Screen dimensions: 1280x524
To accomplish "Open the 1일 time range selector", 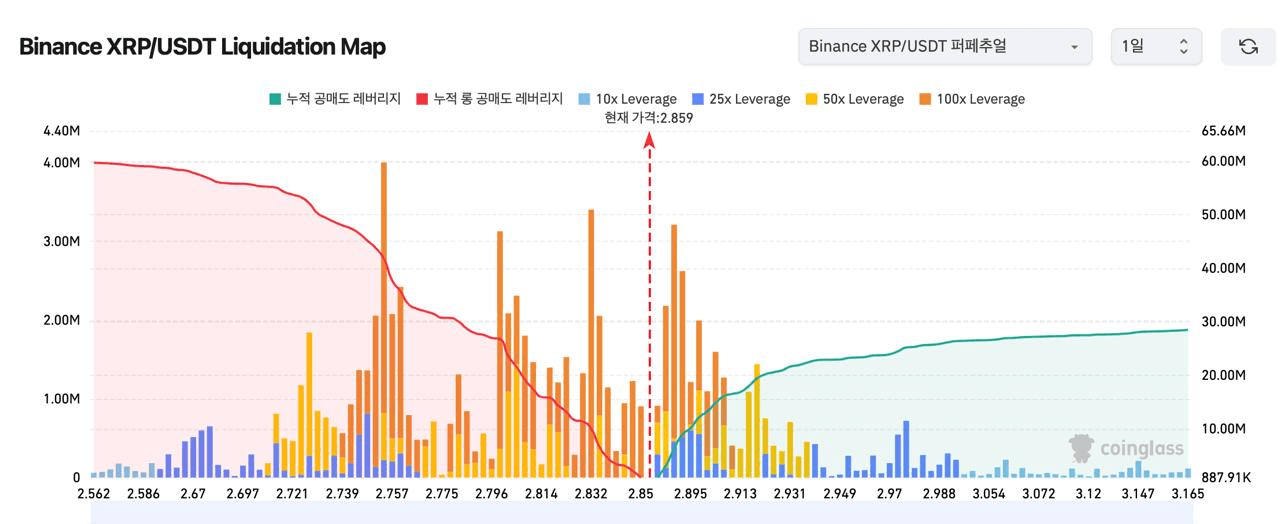I will click(1157, 47).
